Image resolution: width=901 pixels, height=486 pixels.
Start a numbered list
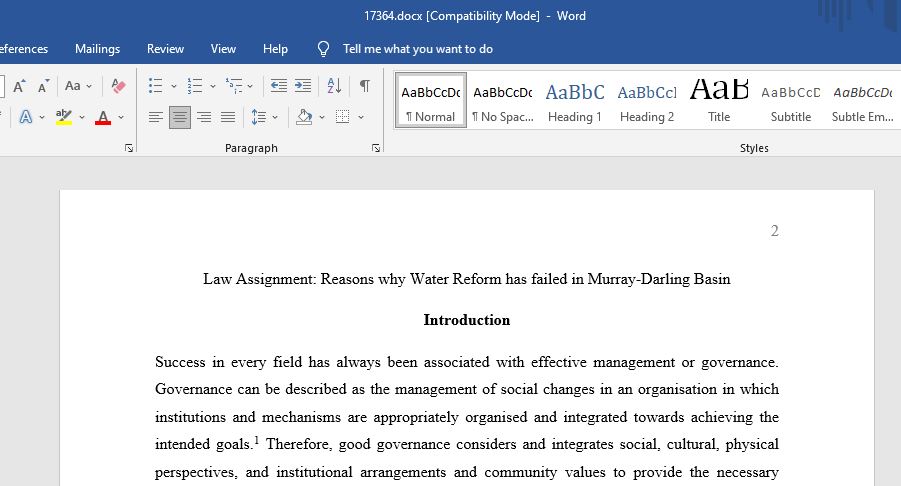(x=195, y=86)
